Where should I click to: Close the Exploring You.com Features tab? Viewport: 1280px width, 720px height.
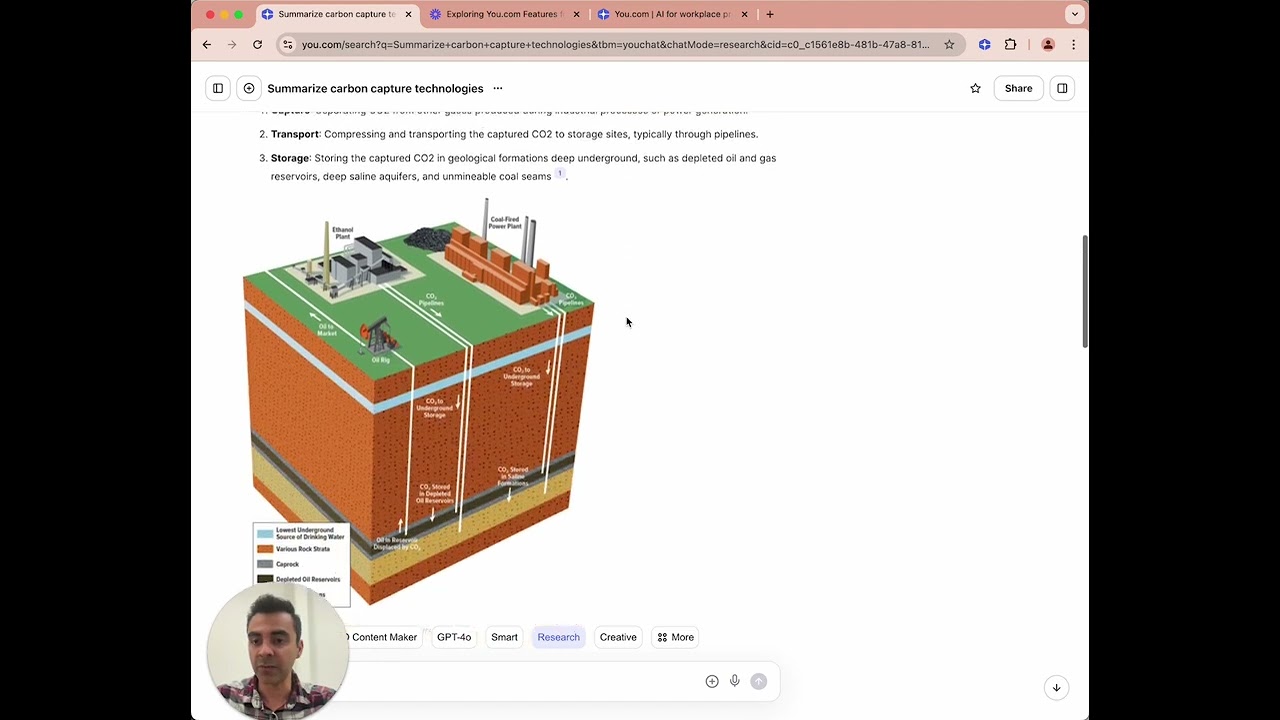(576, 14)
